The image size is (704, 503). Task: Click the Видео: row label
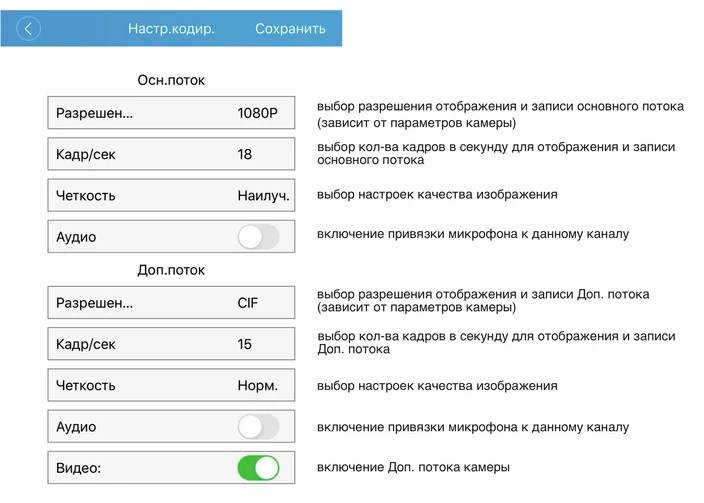pyautogui.click(x=78, y=468)
